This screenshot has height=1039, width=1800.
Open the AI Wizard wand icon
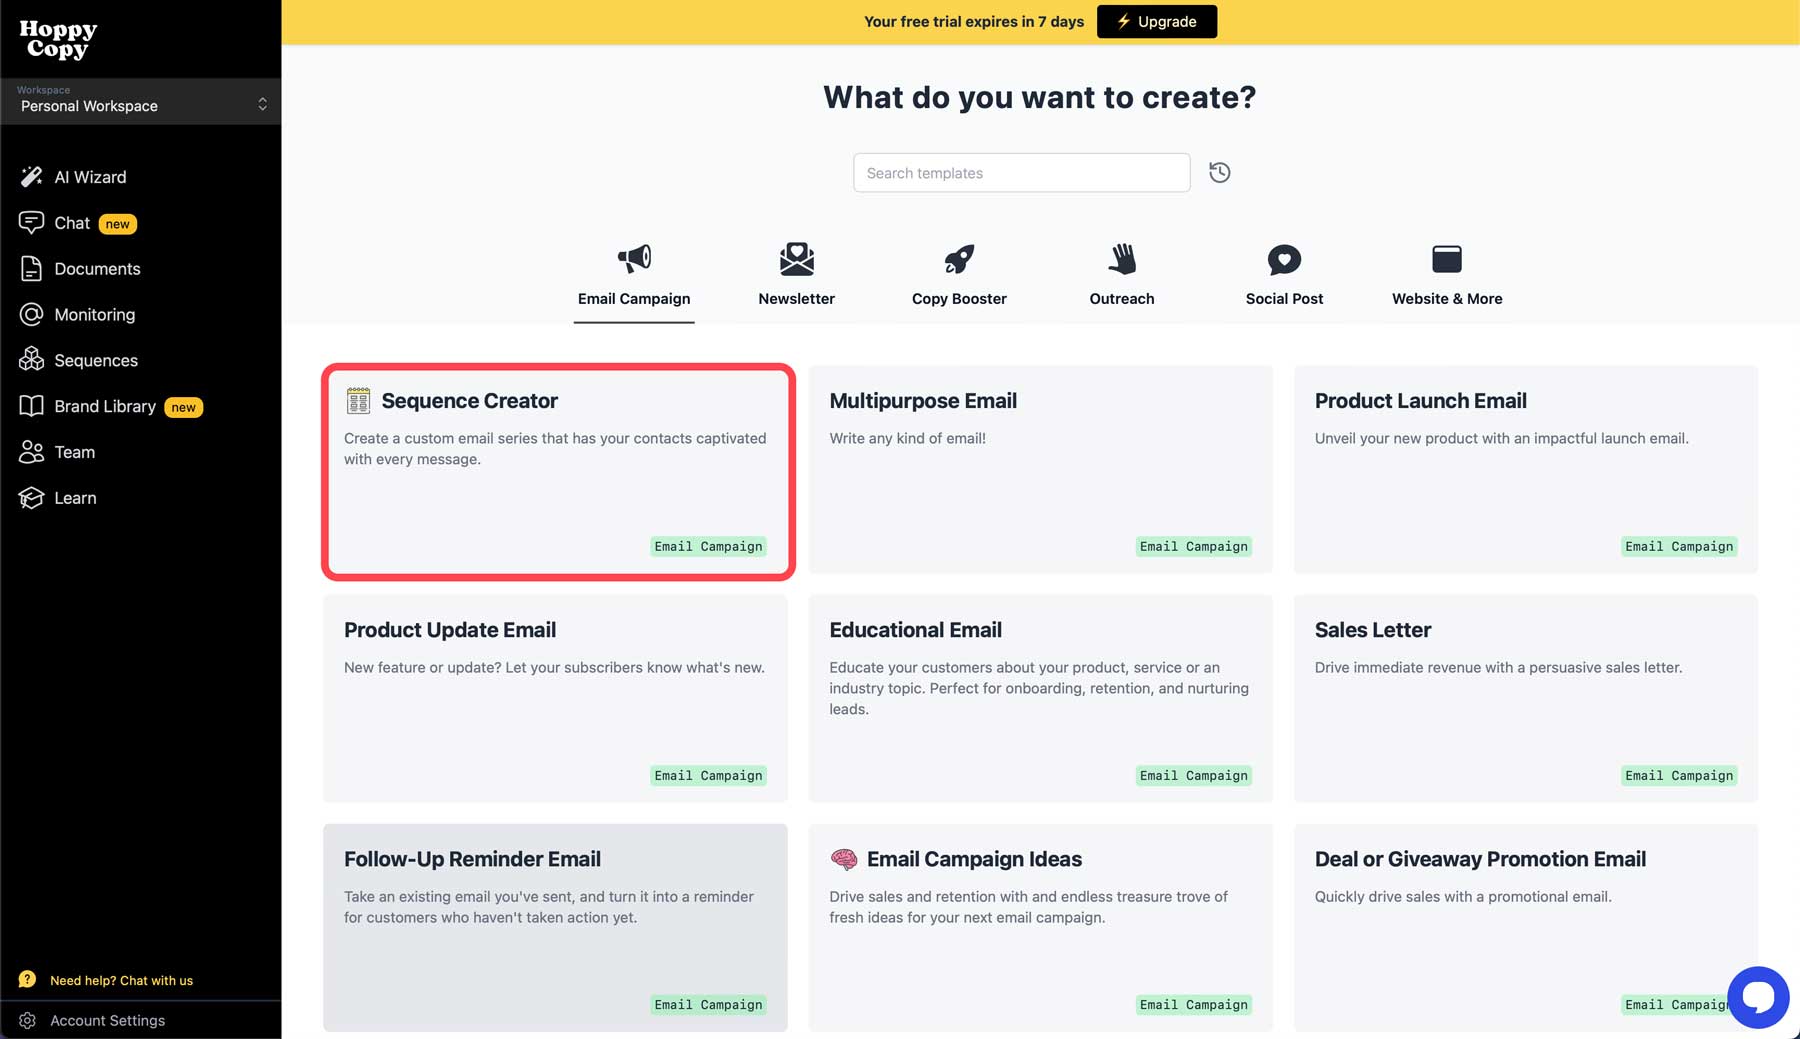tap(31, 177)
